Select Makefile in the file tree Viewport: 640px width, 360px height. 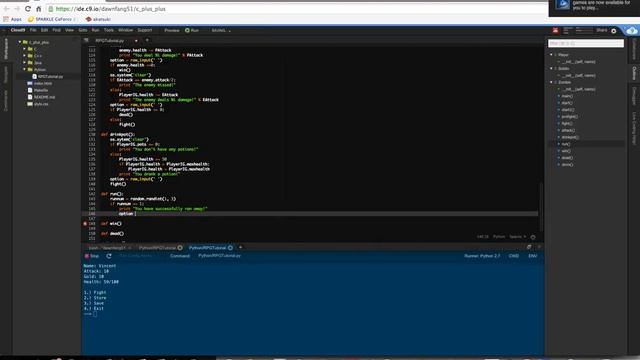(x=38, y=90)
